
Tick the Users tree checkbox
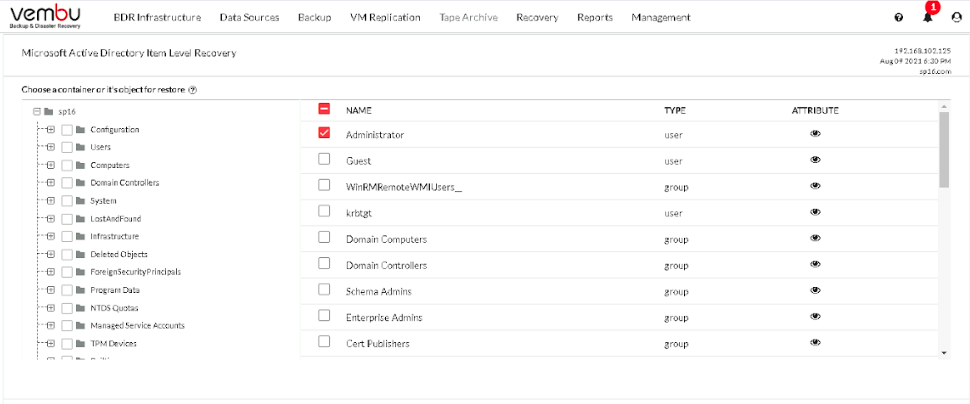tap(67, 148)
